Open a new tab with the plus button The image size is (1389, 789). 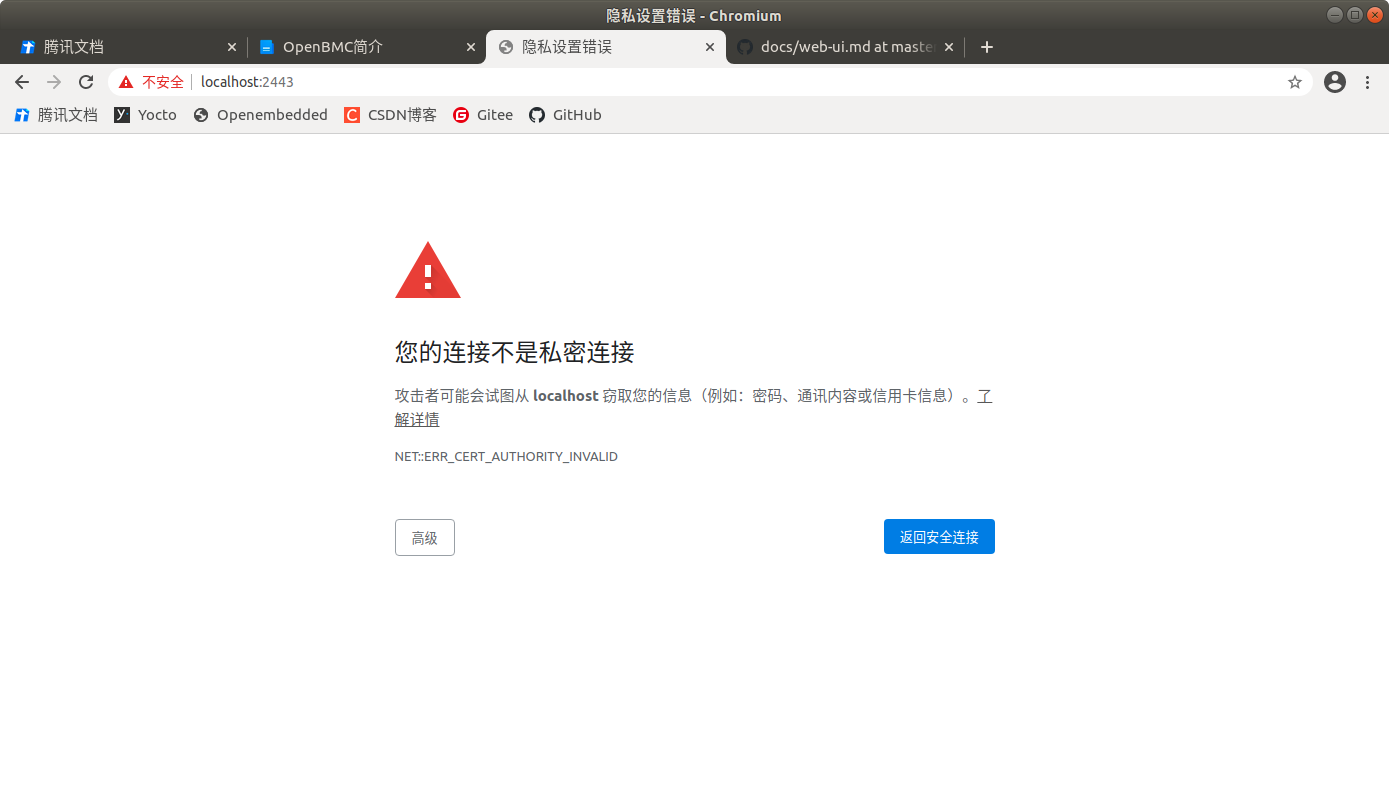point(986,46)
